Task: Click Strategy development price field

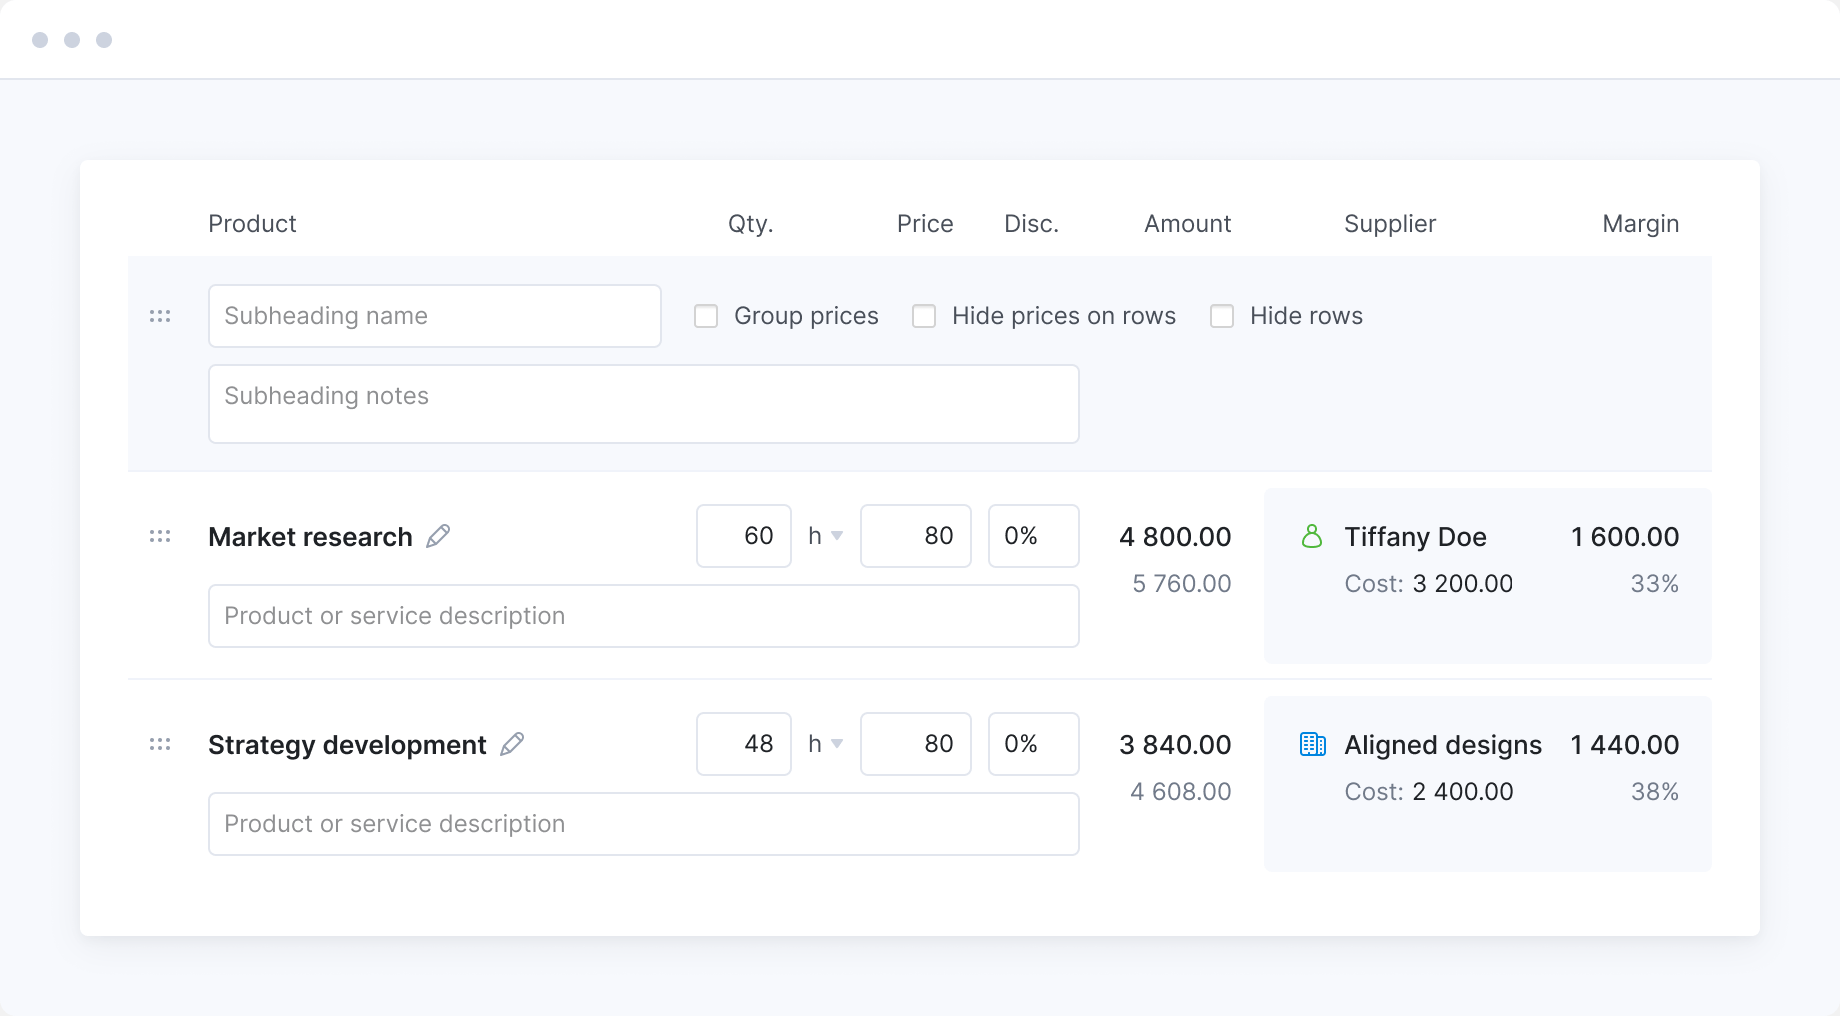Action: (x=916, y=744)
